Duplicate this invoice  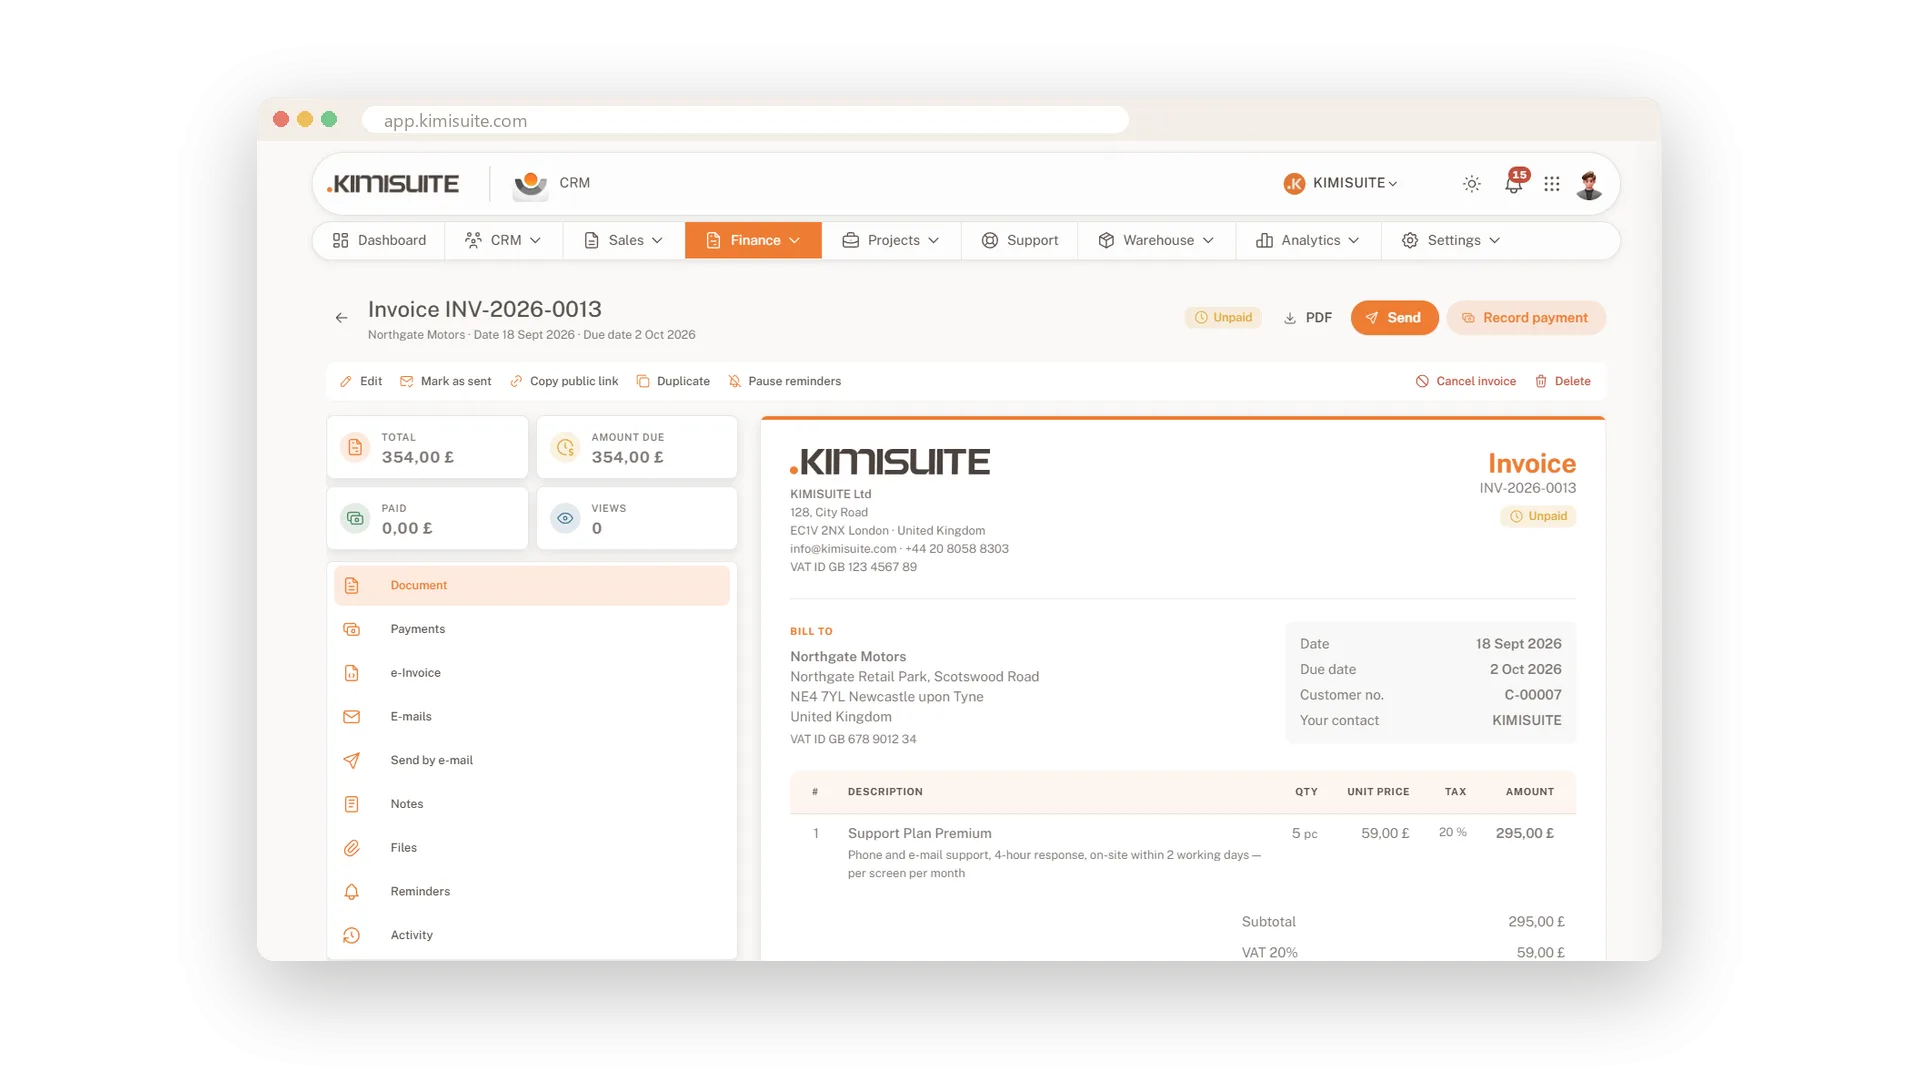coord(673,382)
